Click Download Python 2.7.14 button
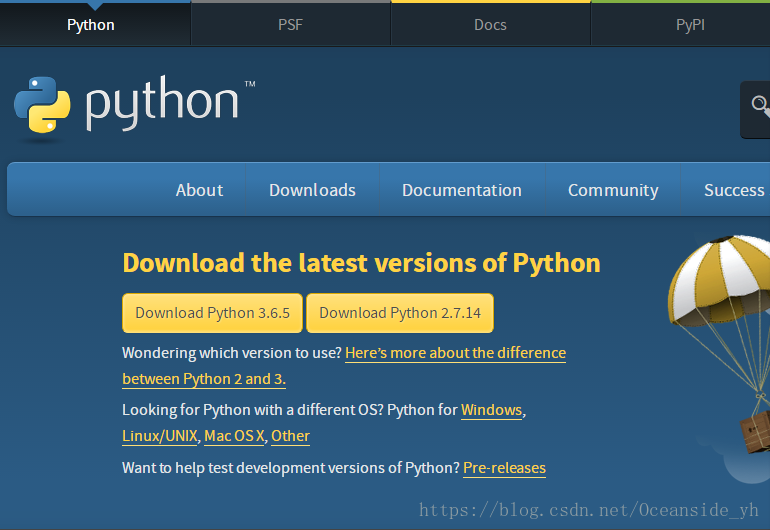The image size is (770, 530). tap(400, 313)
